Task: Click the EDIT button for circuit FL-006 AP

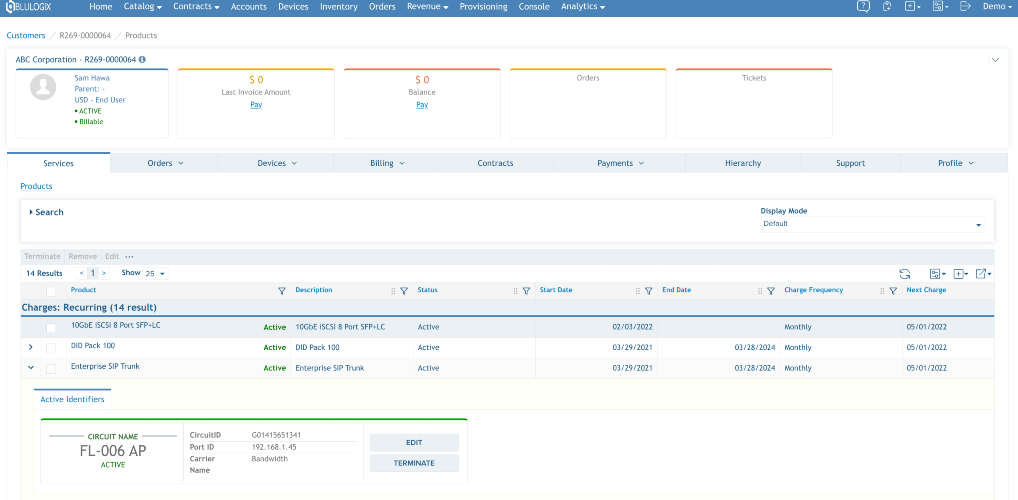Action: click(x=414, y=442)
